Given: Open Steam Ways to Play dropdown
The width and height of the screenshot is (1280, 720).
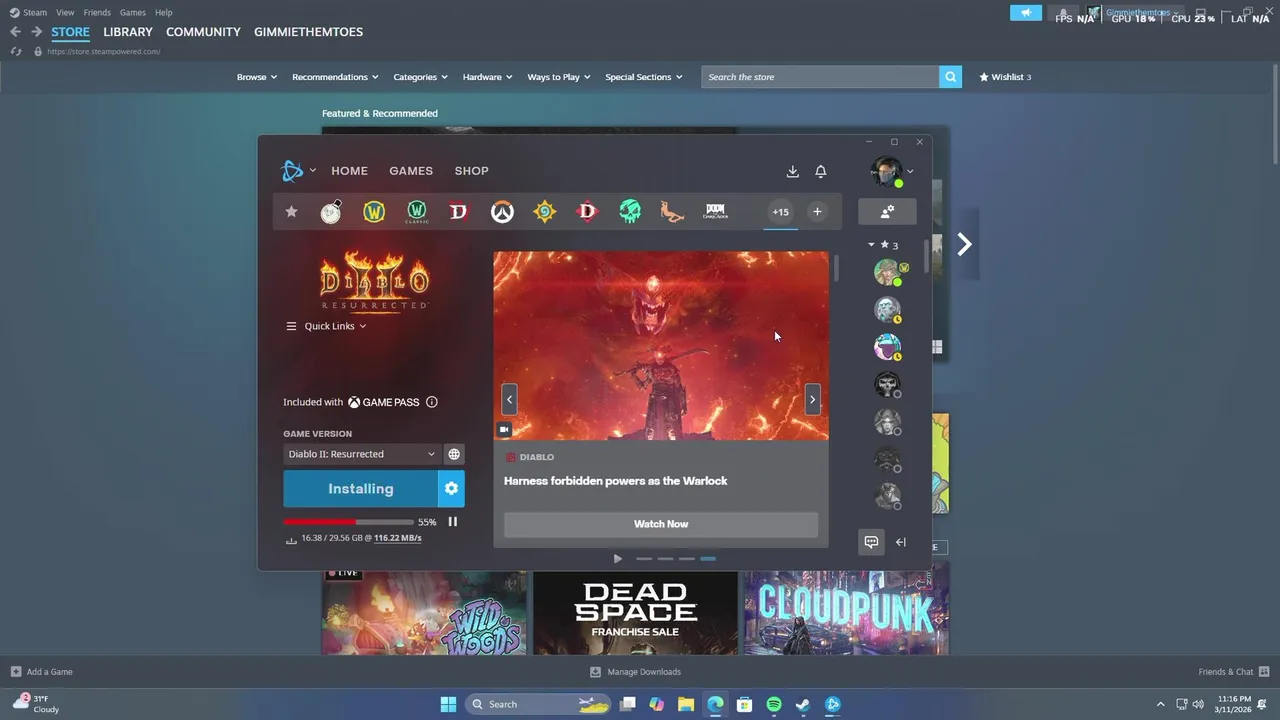Looking at the screenshot, I should click(559, 77).
